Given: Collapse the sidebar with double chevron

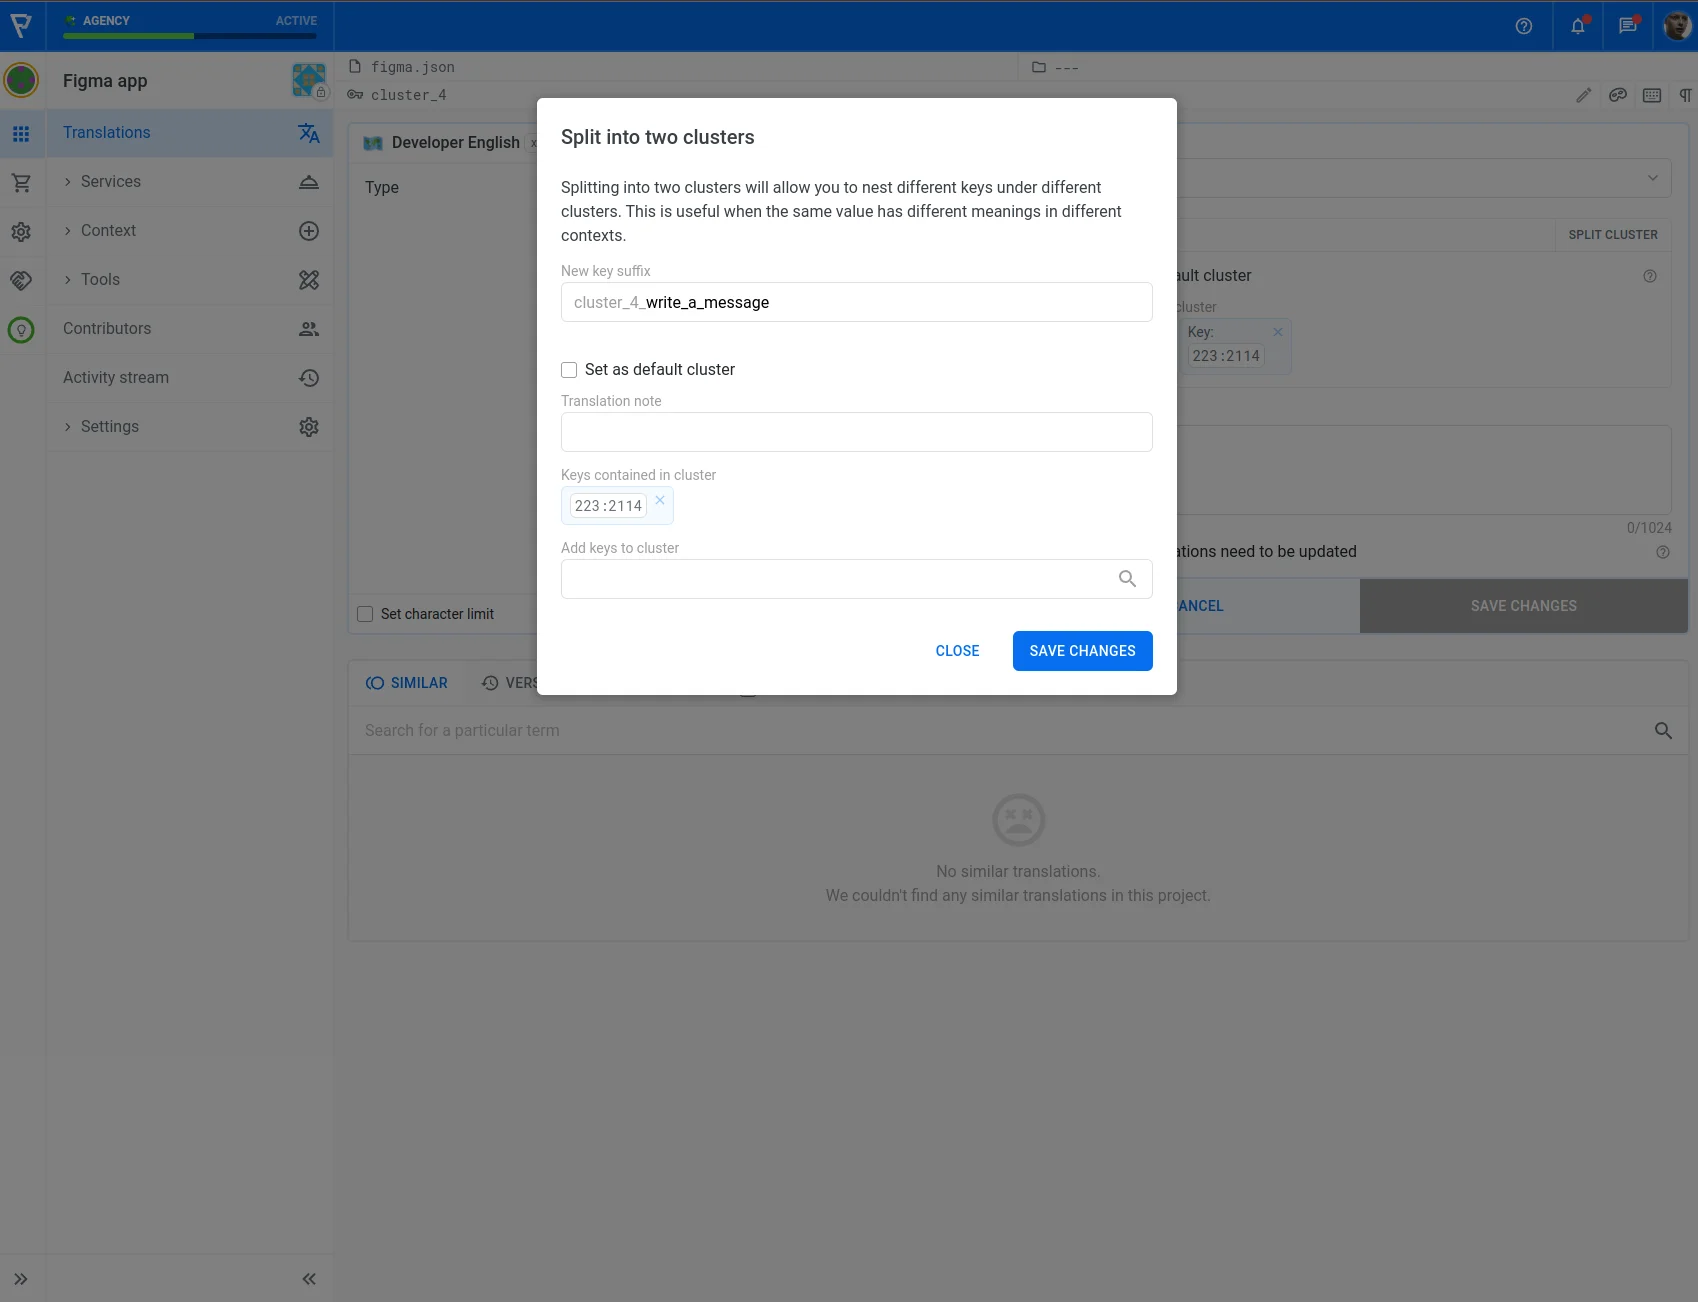Looking at the screenshot, I should click(x=309, y=1279).
